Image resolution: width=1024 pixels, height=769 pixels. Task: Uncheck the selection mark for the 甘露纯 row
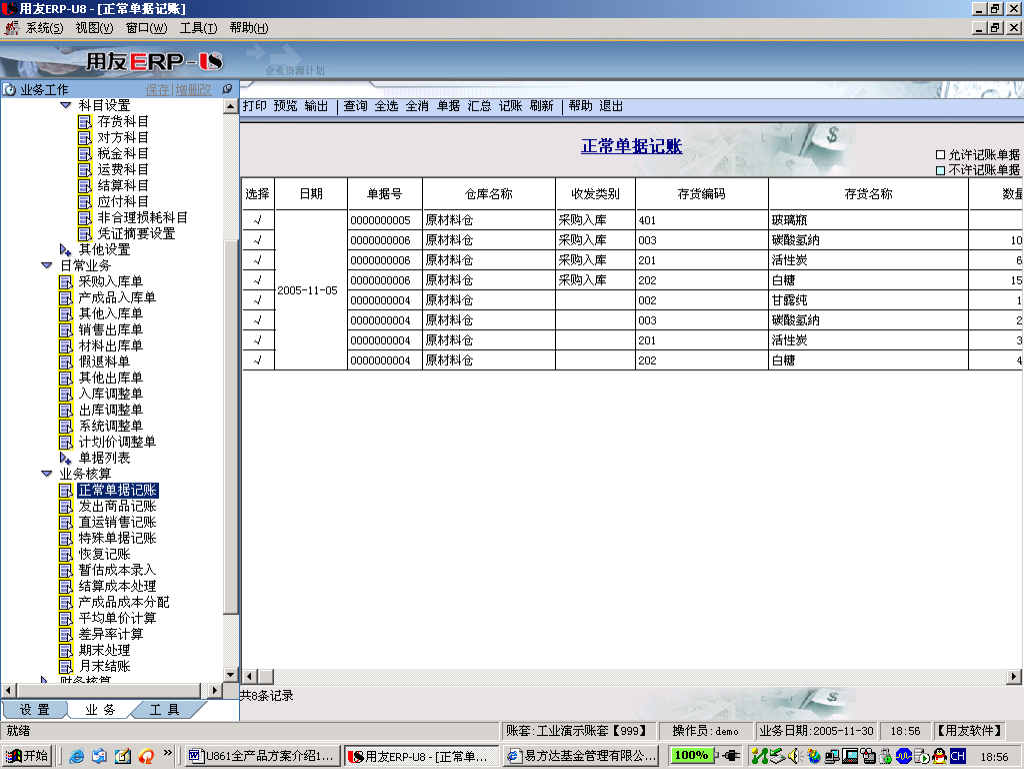257,300
